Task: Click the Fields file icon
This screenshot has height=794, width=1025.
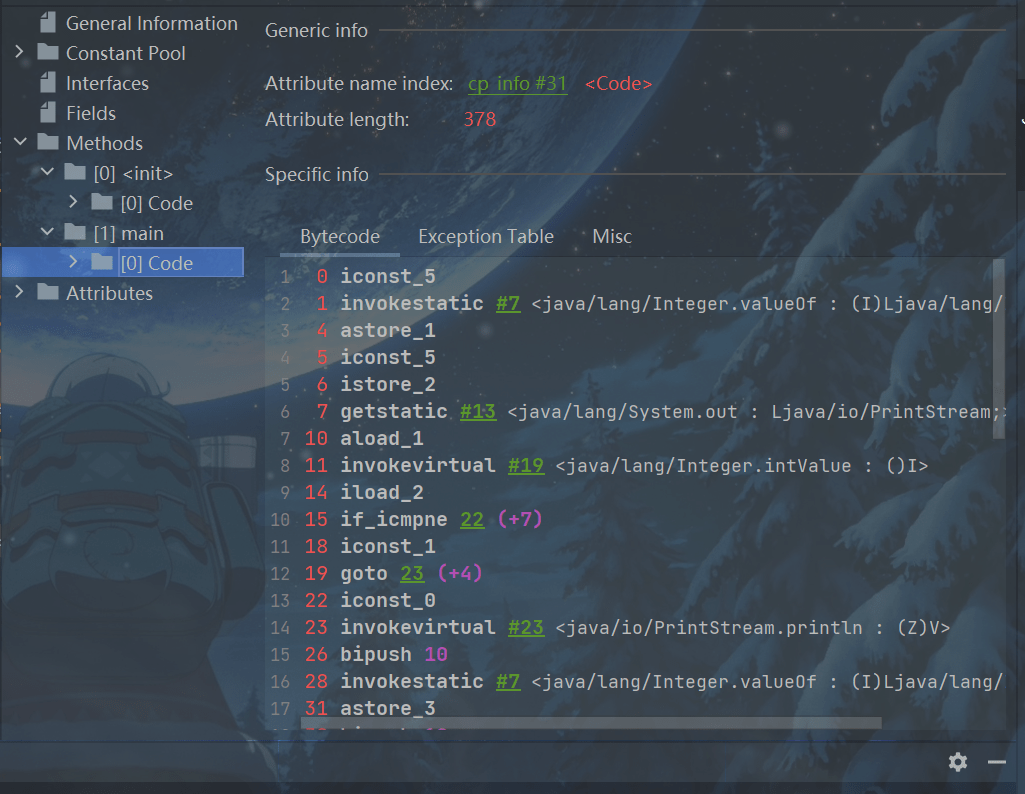Action: click(x=48, y=113)
